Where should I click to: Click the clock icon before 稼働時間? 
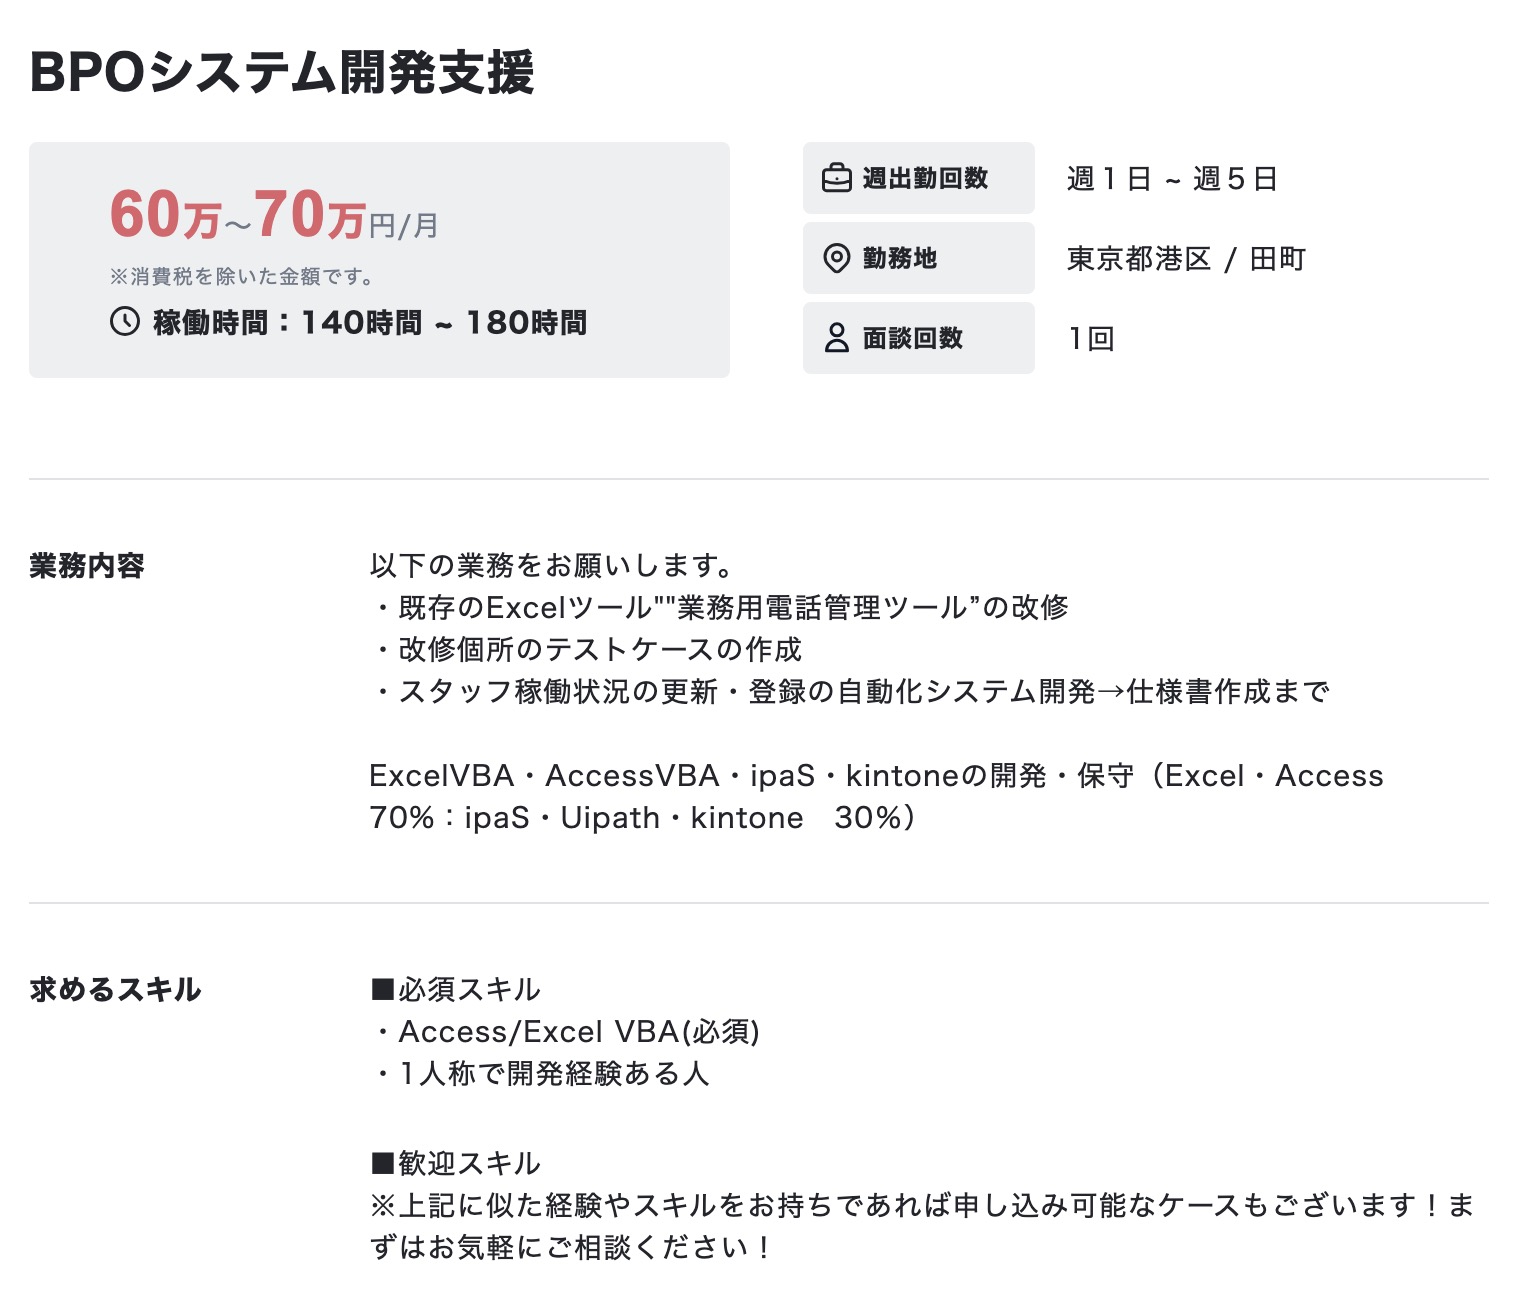point(125,322)
